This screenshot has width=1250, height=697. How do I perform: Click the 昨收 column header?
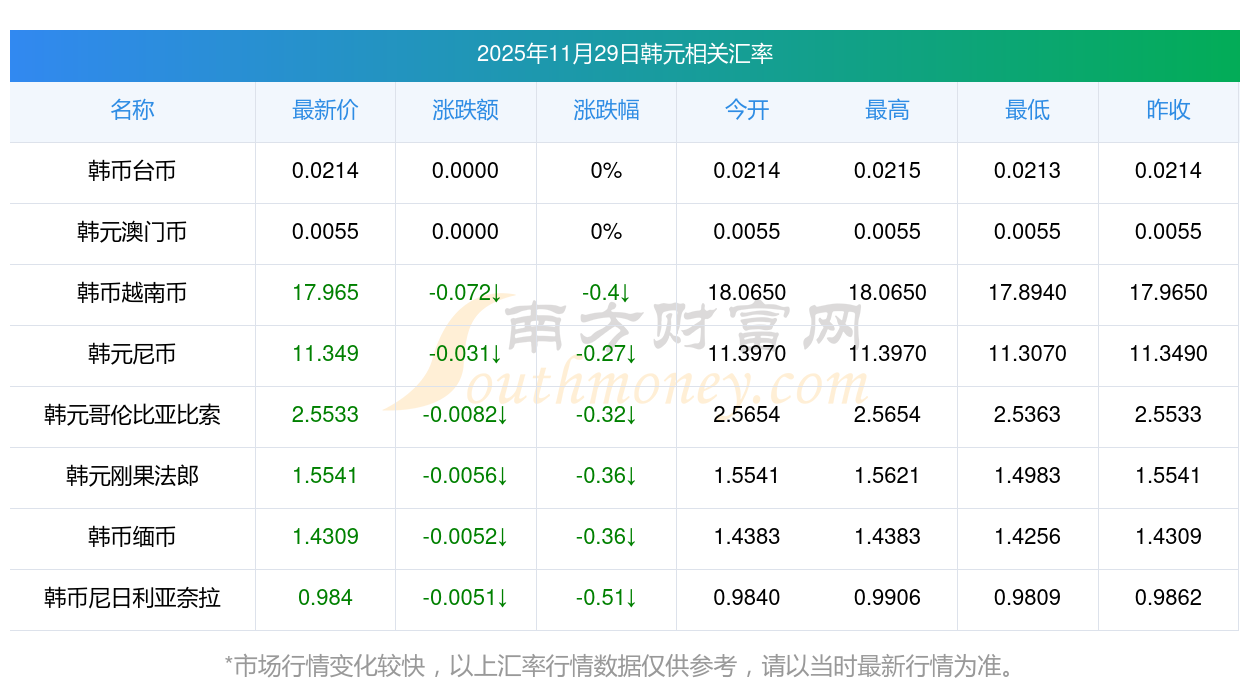click(x=1168, y=110)
